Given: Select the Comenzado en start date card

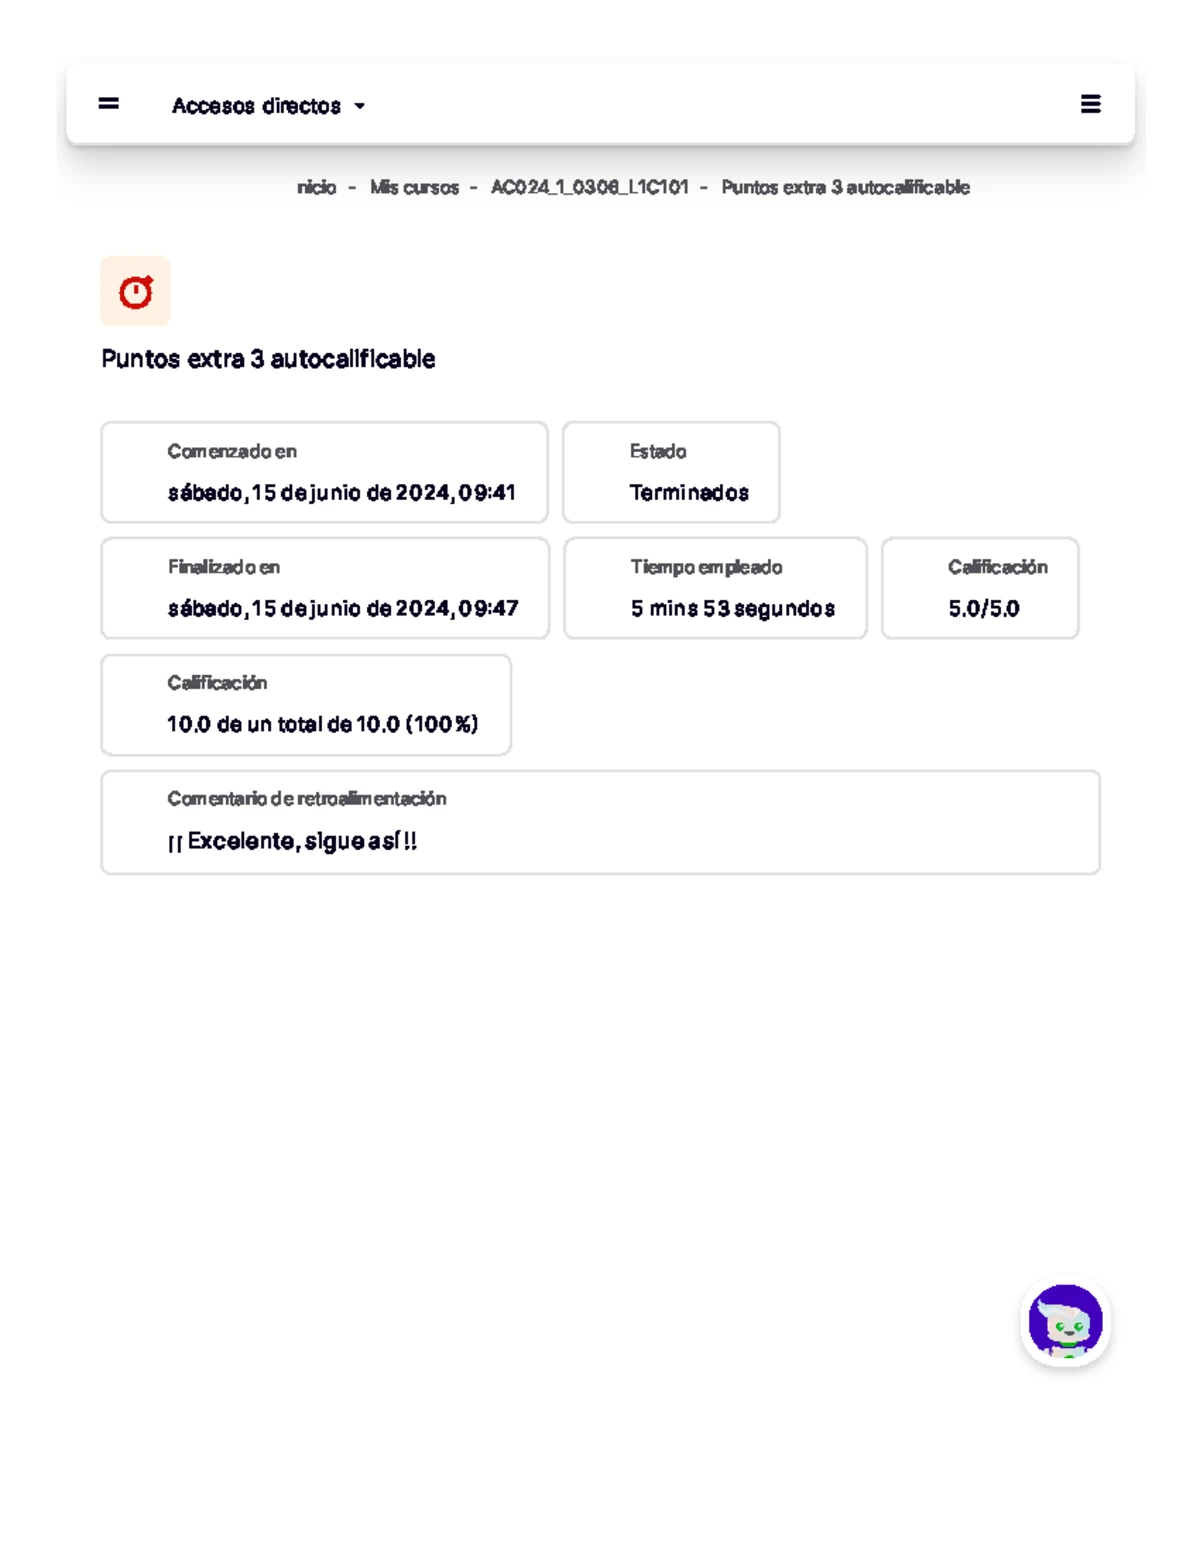Looking at the screenshot, I should pos(324,472).
